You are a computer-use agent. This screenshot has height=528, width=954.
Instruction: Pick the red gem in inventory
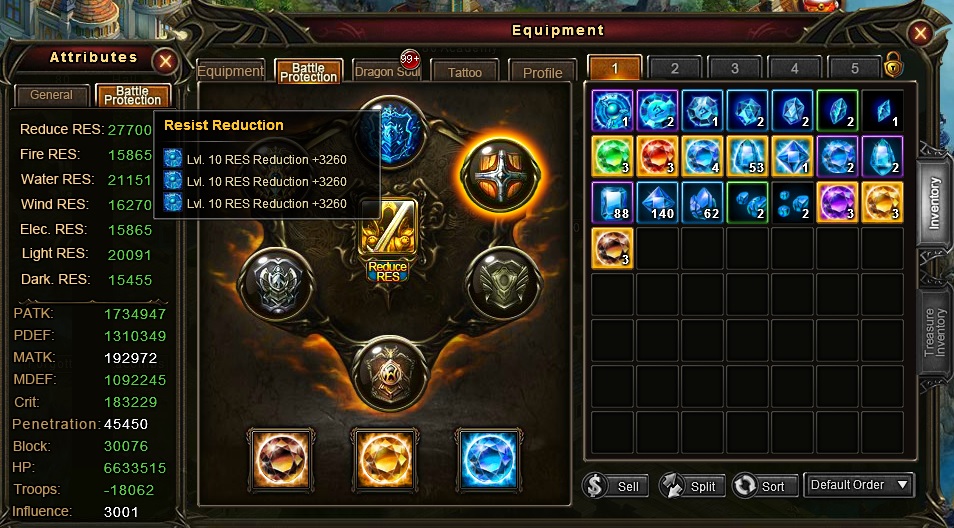[x=657, y=156]
